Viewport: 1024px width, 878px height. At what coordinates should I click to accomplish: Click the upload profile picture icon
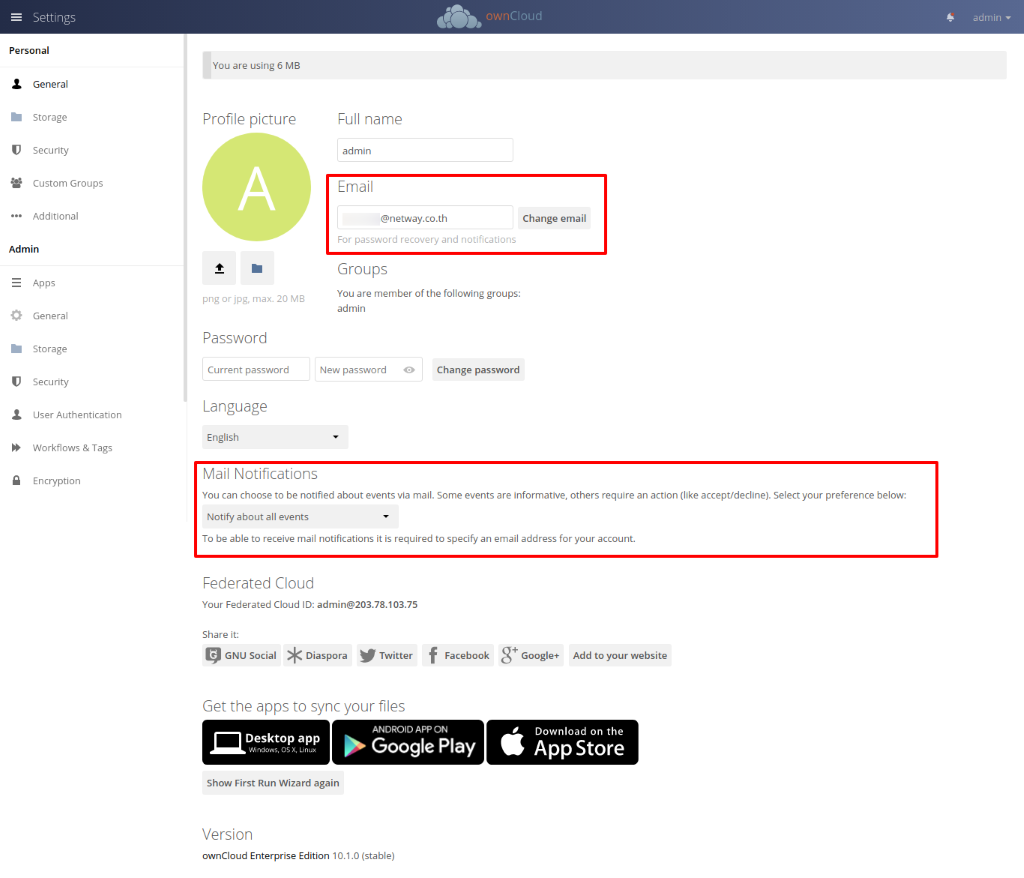219,268
